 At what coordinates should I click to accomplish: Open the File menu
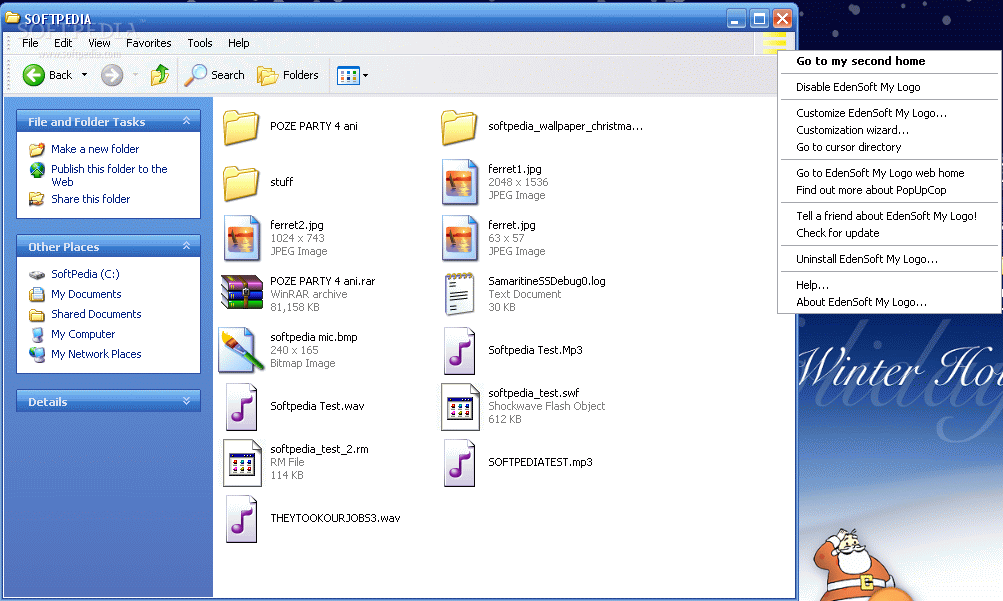(30, 43)
